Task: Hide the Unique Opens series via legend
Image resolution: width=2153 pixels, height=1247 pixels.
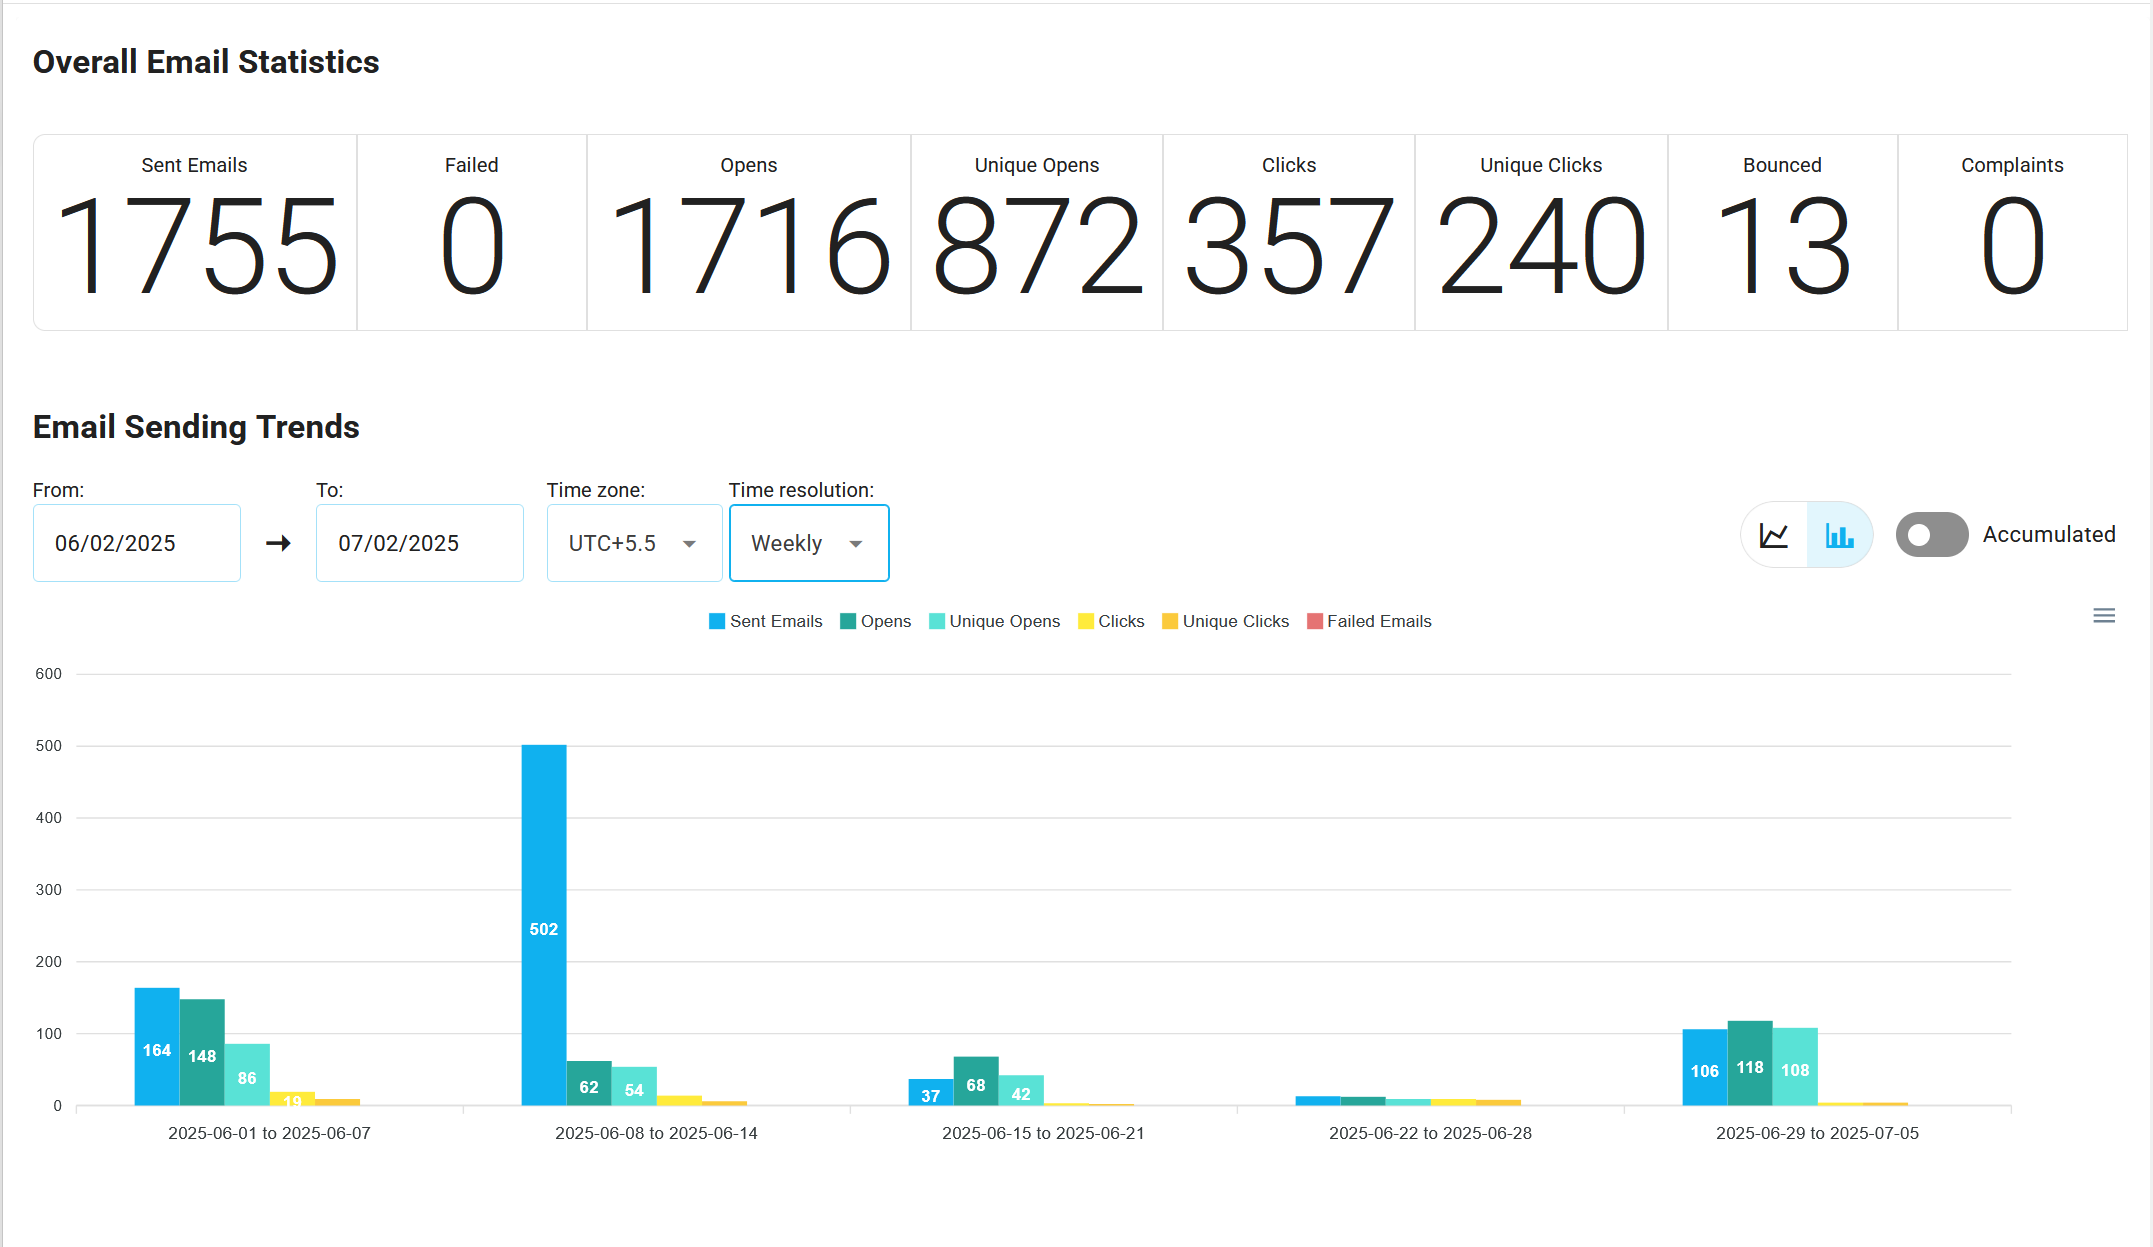Action: [1003, 620]
